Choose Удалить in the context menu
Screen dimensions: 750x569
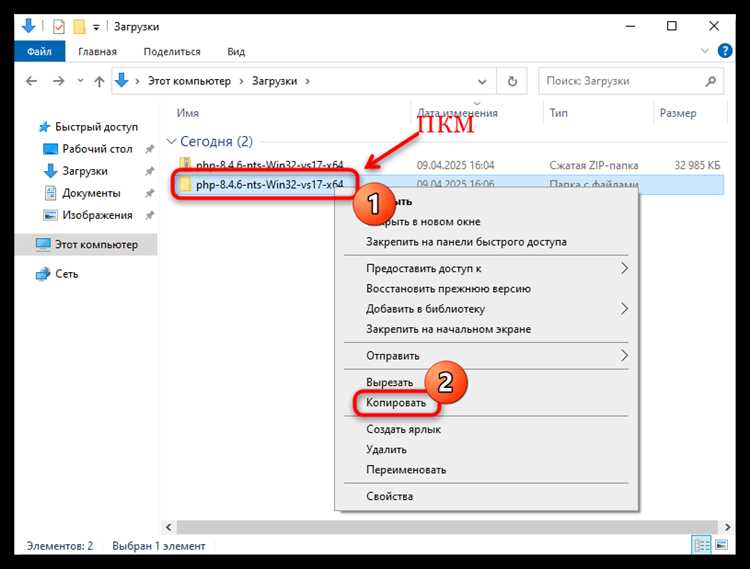[x=486, y=449]
